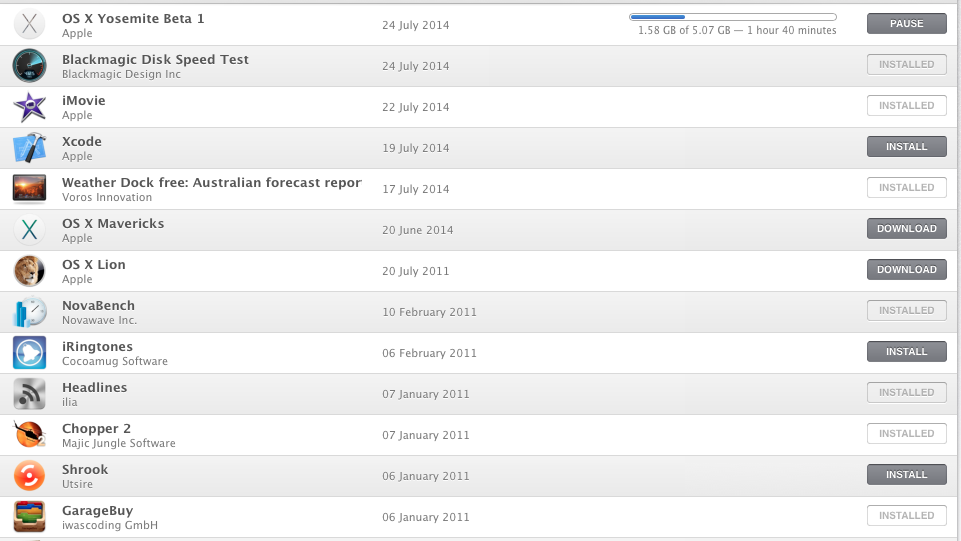
Task: Click developer name Blackmagic Design Inc
Action: [x=121, y=74]
